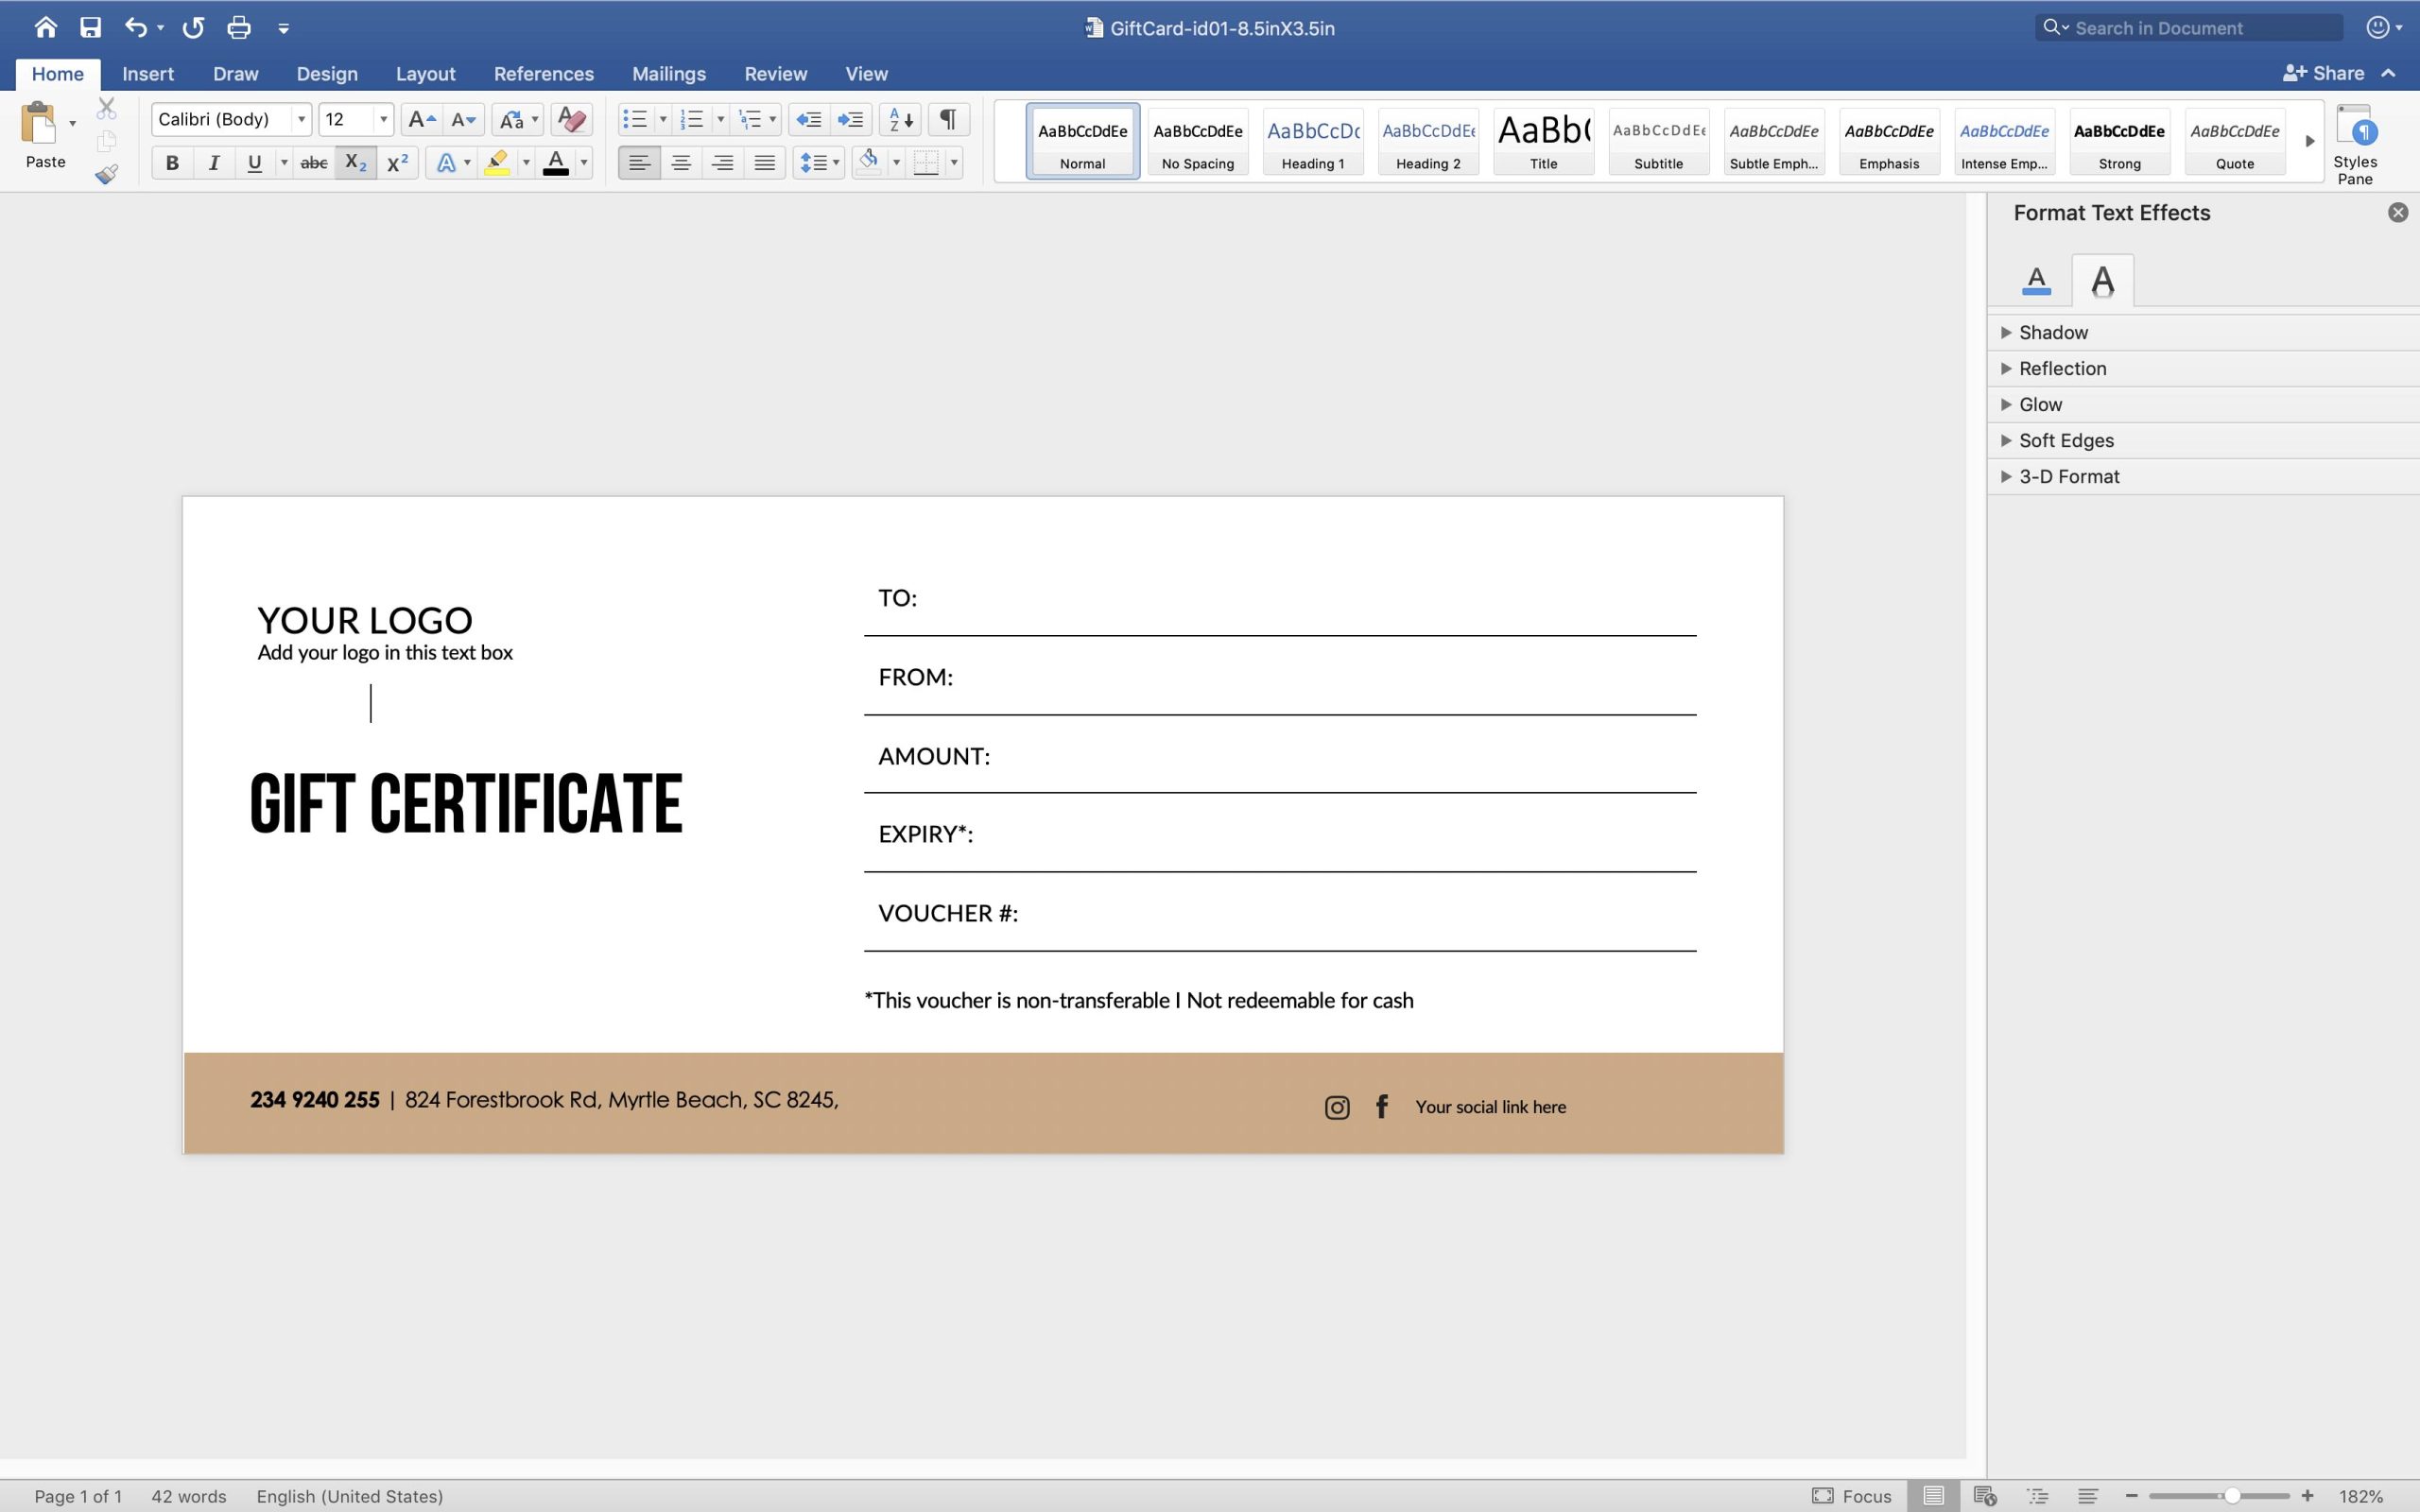Open the Insert ribbon tab
The image size is (2420, 1512).
tap(148, 73)
